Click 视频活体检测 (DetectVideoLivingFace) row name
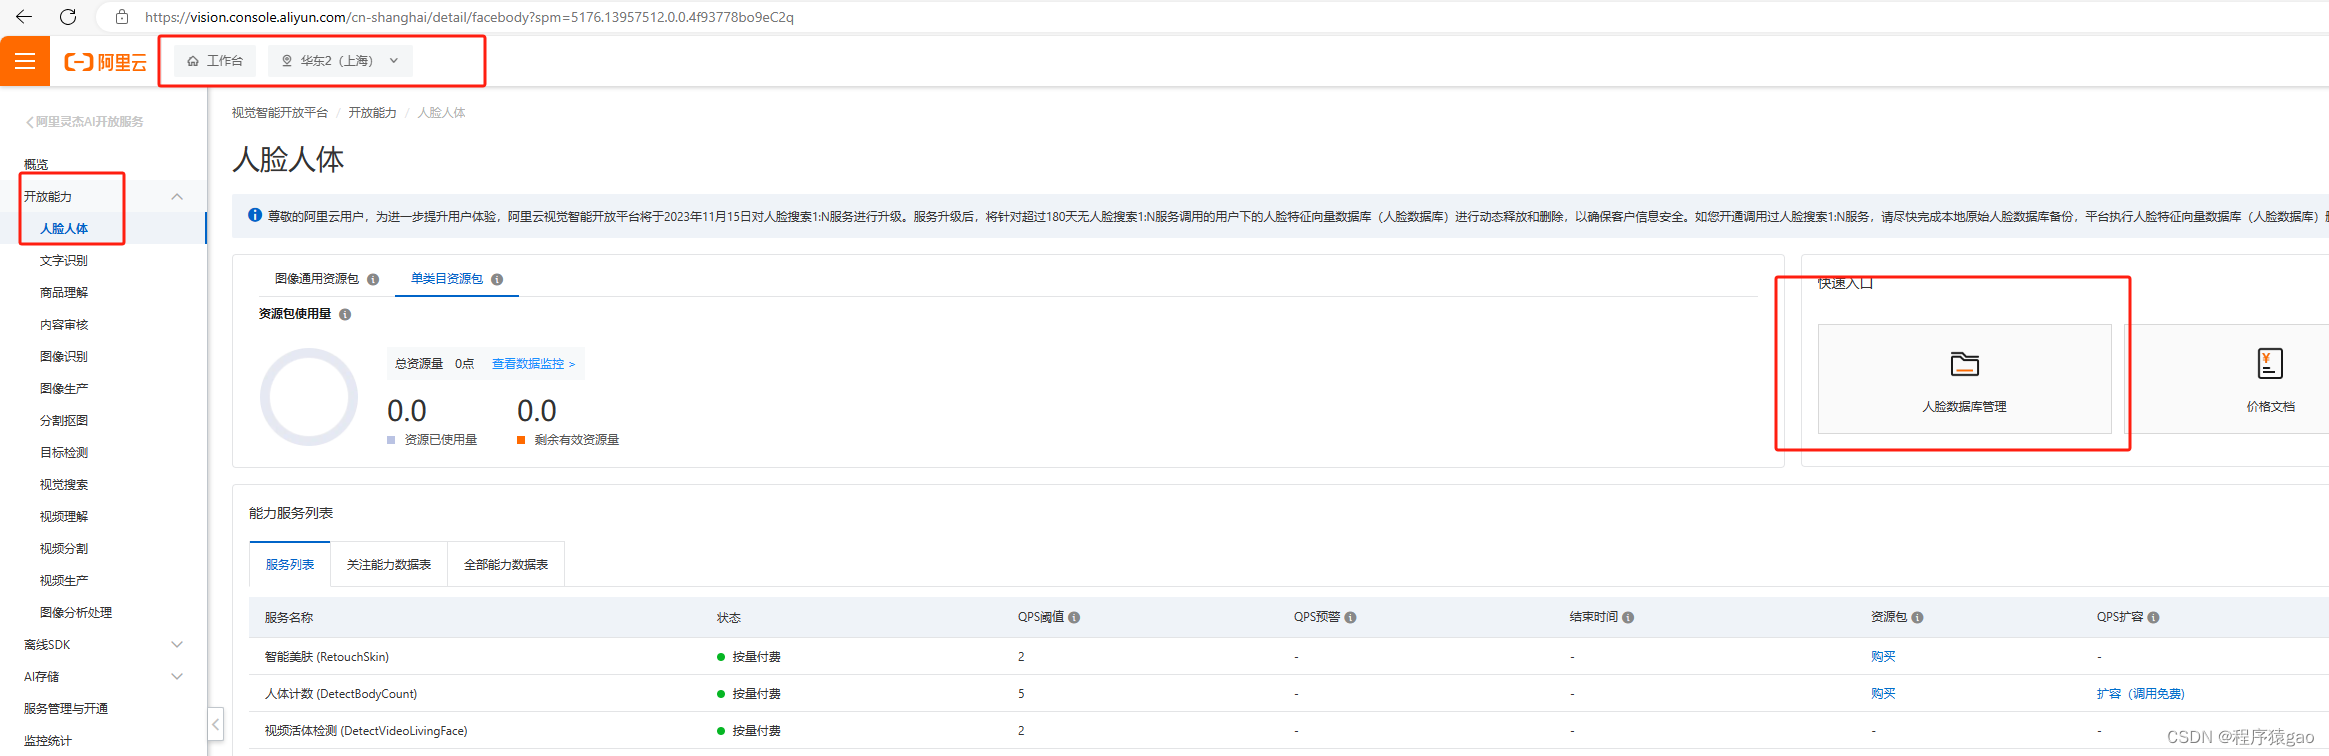 click(x=366, y=731)
